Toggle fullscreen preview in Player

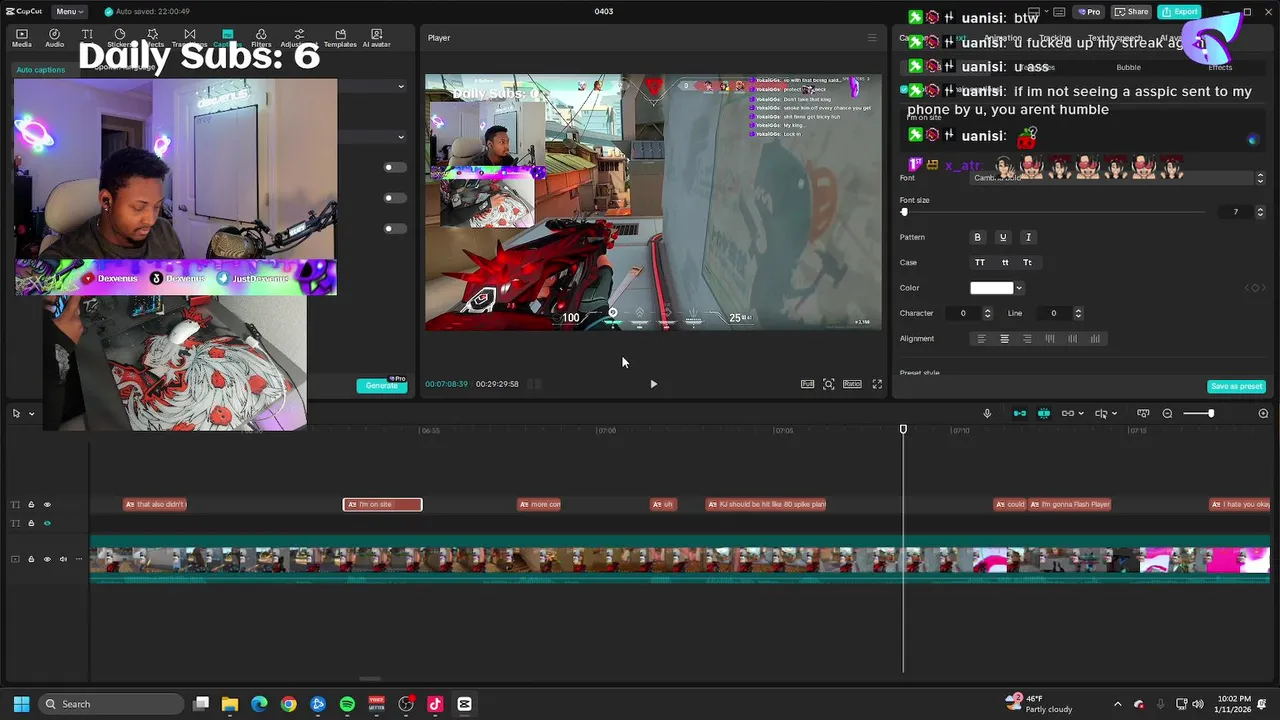pyautogui.click(x=877, y=384)
